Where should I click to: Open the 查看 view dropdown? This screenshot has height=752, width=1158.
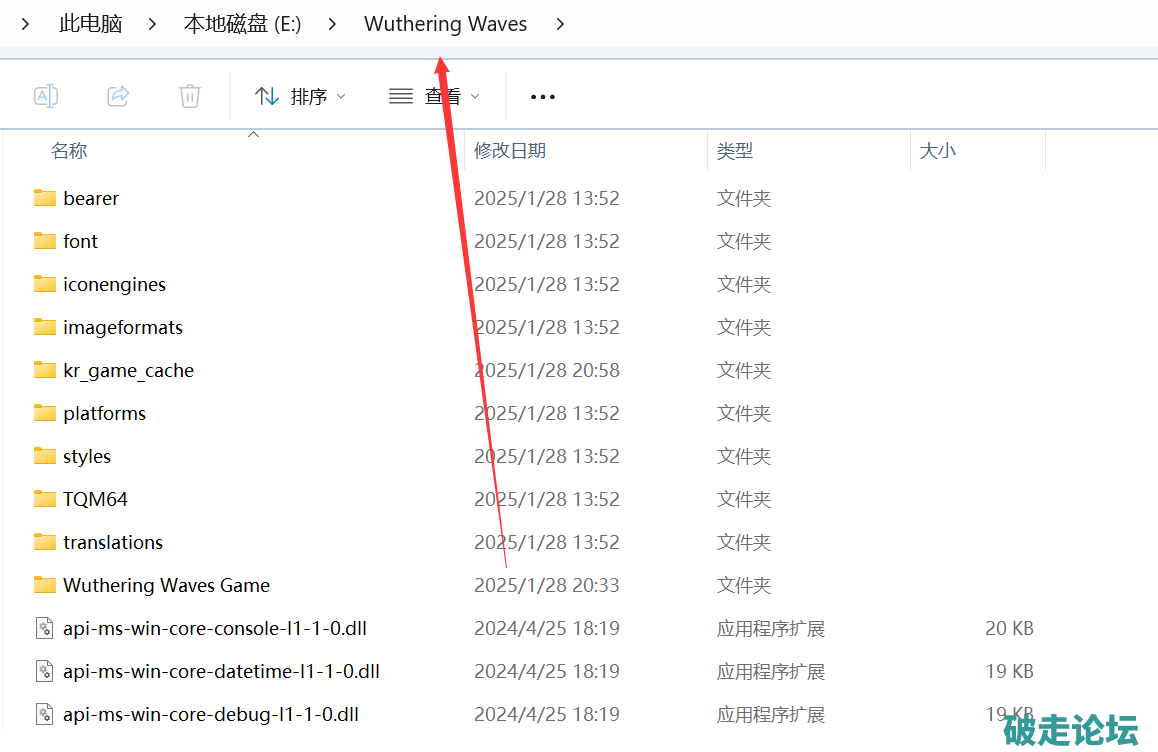tap(434, 97)
